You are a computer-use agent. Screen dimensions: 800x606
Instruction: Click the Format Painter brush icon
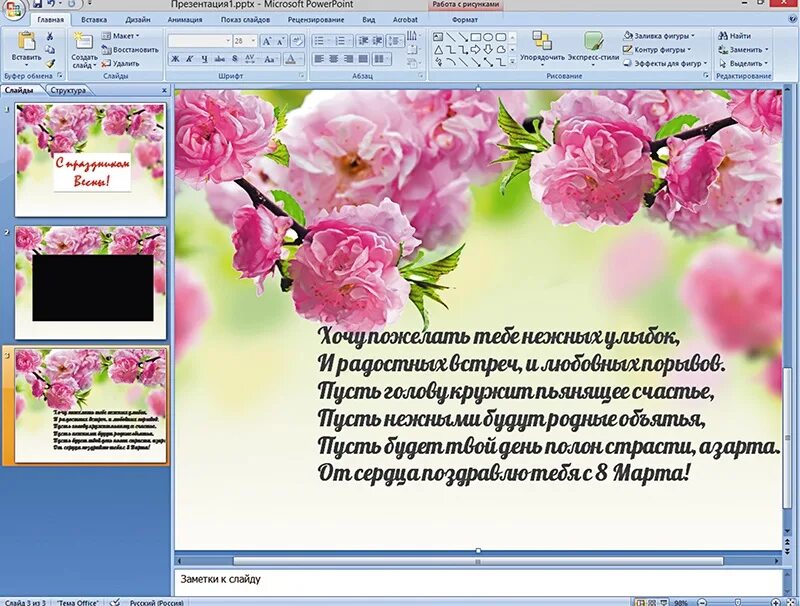50,63
